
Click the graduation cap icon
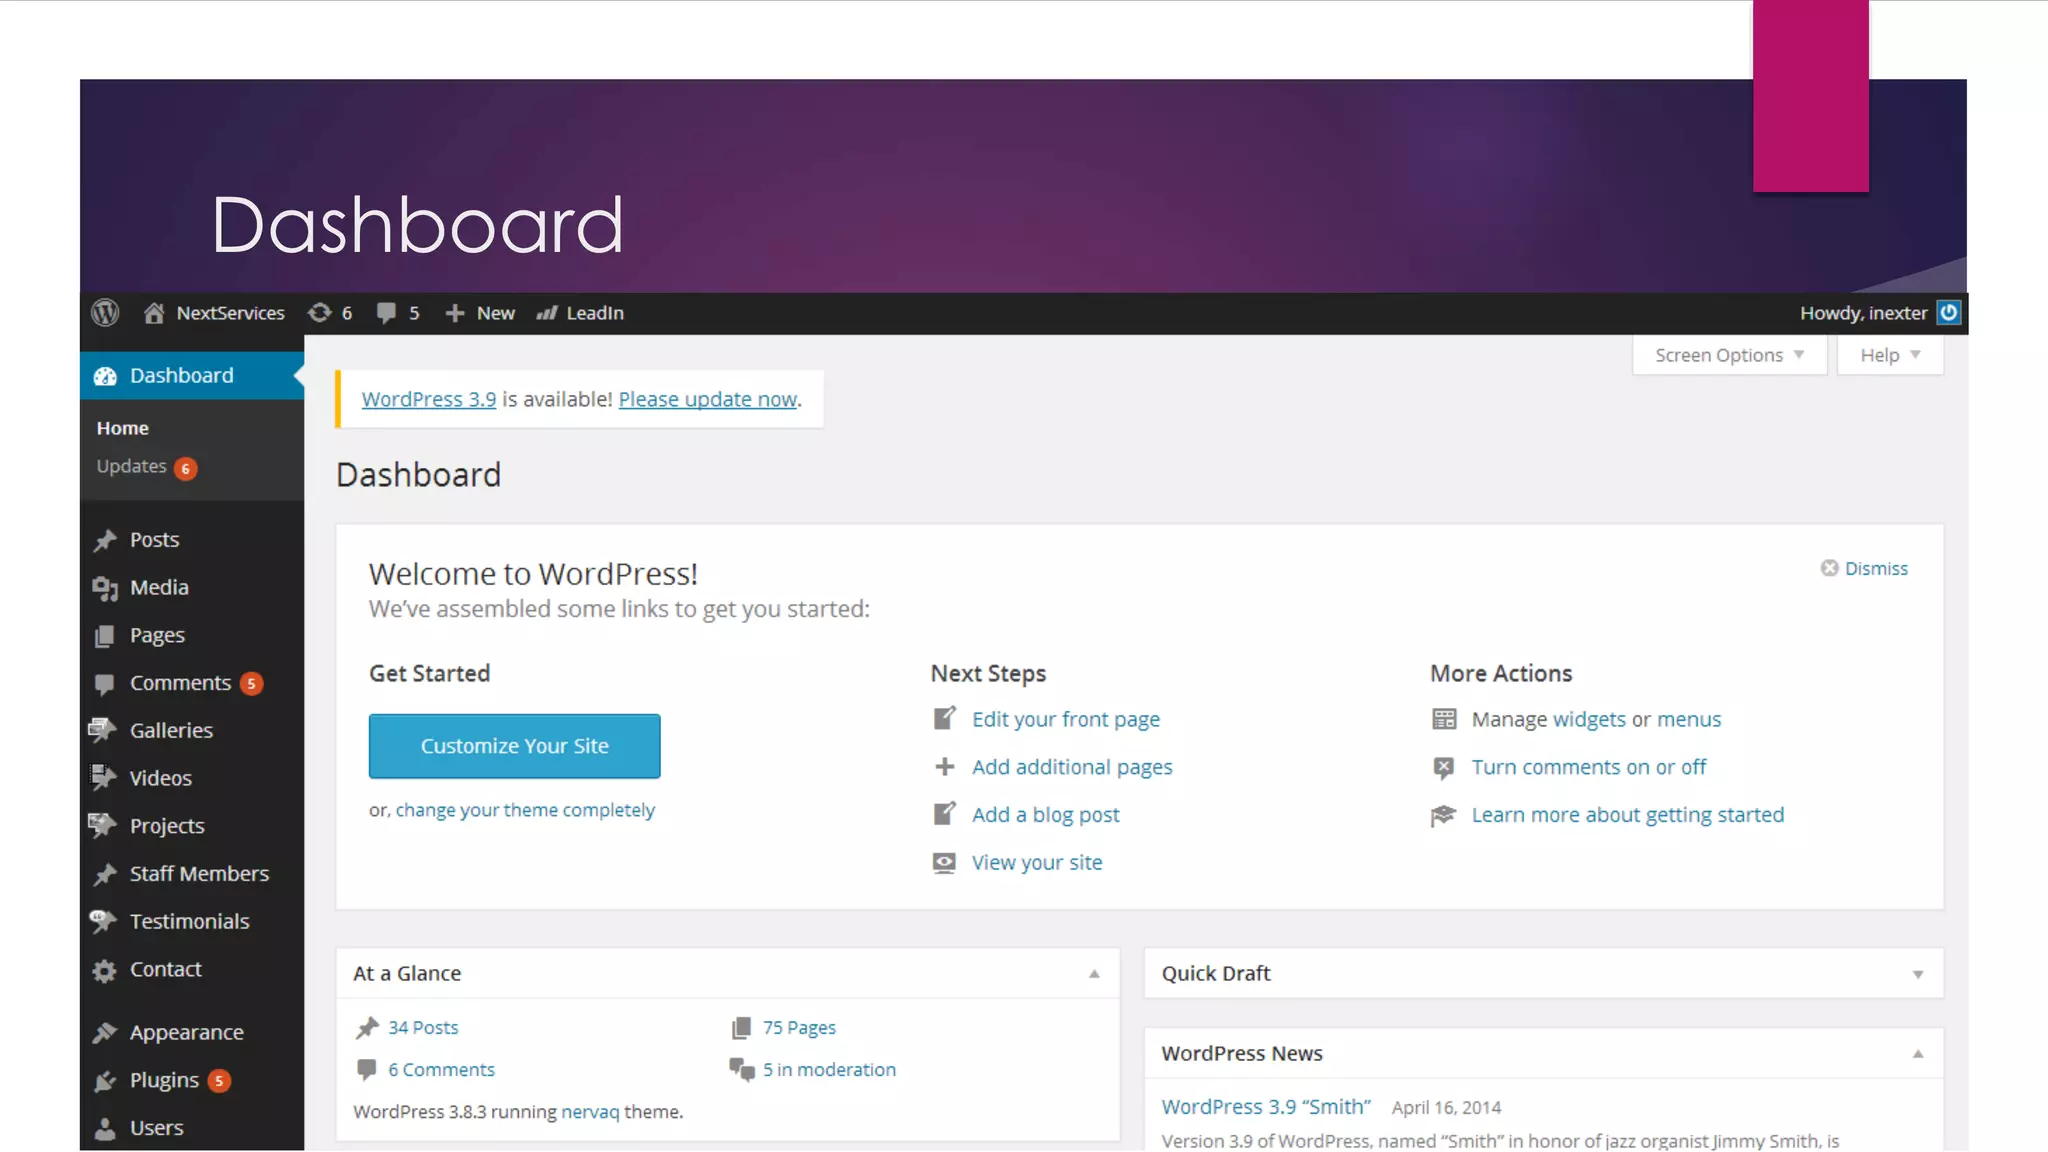click(x=1443, y=815)
